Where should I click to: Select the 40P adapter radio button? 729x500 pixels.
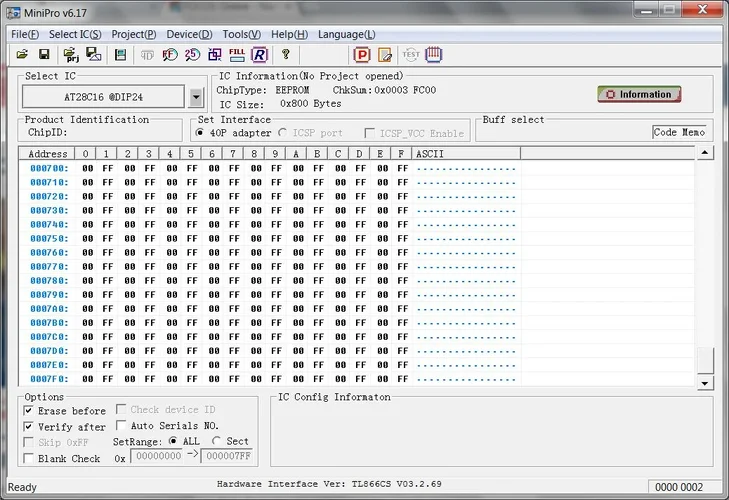point(200,133)
